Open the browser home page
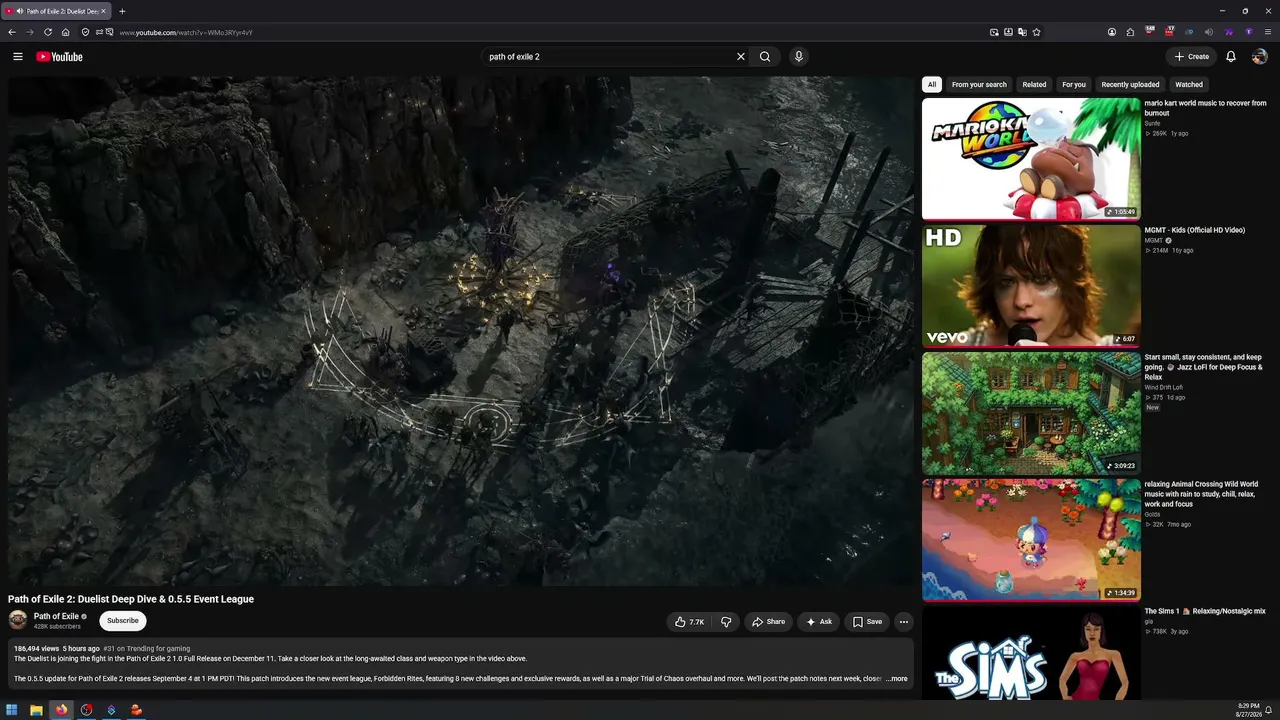The width and height of the screenshot is (1280, 720). point(66,32)
